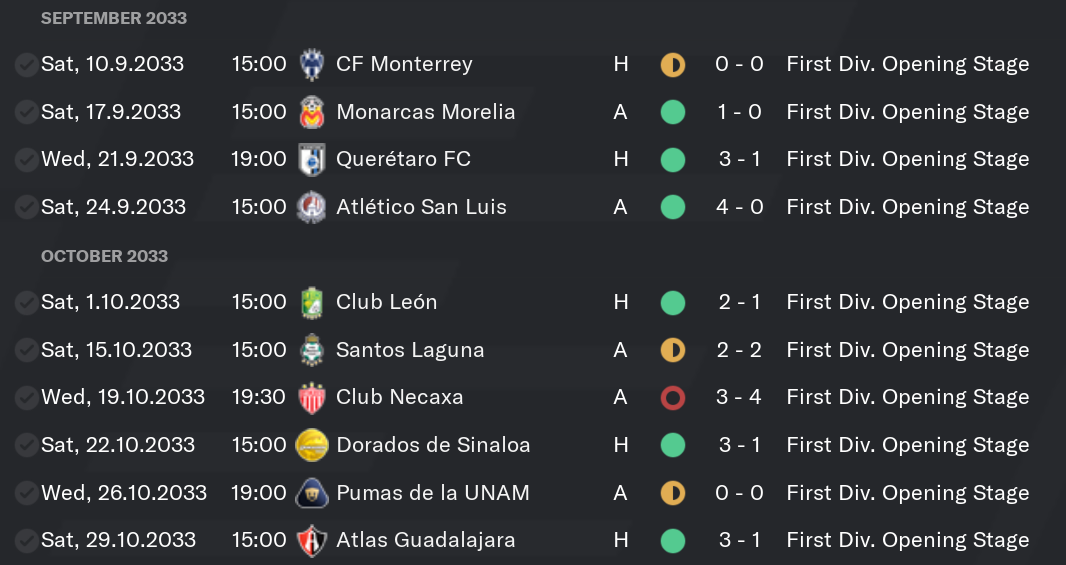Click the Monarcas Morelia club badge
The height and width of the screenshot is (565, 1066).
[x=312, y=112]
